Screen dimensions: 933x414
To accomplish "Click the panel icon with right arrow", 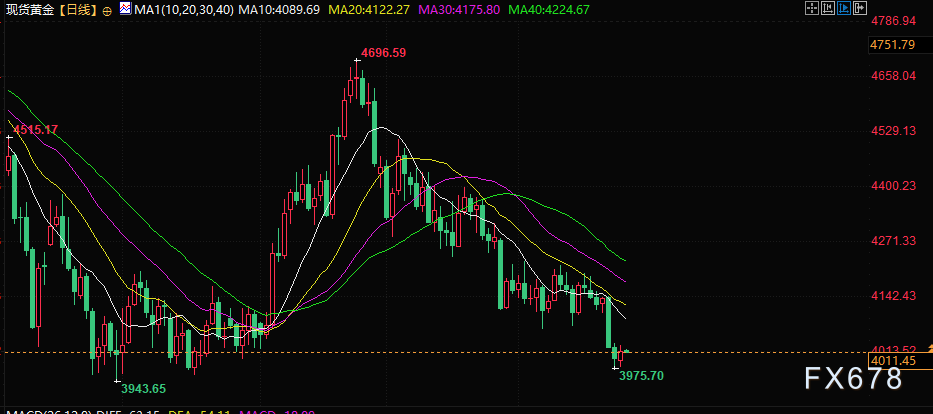I will click(859, 8).
